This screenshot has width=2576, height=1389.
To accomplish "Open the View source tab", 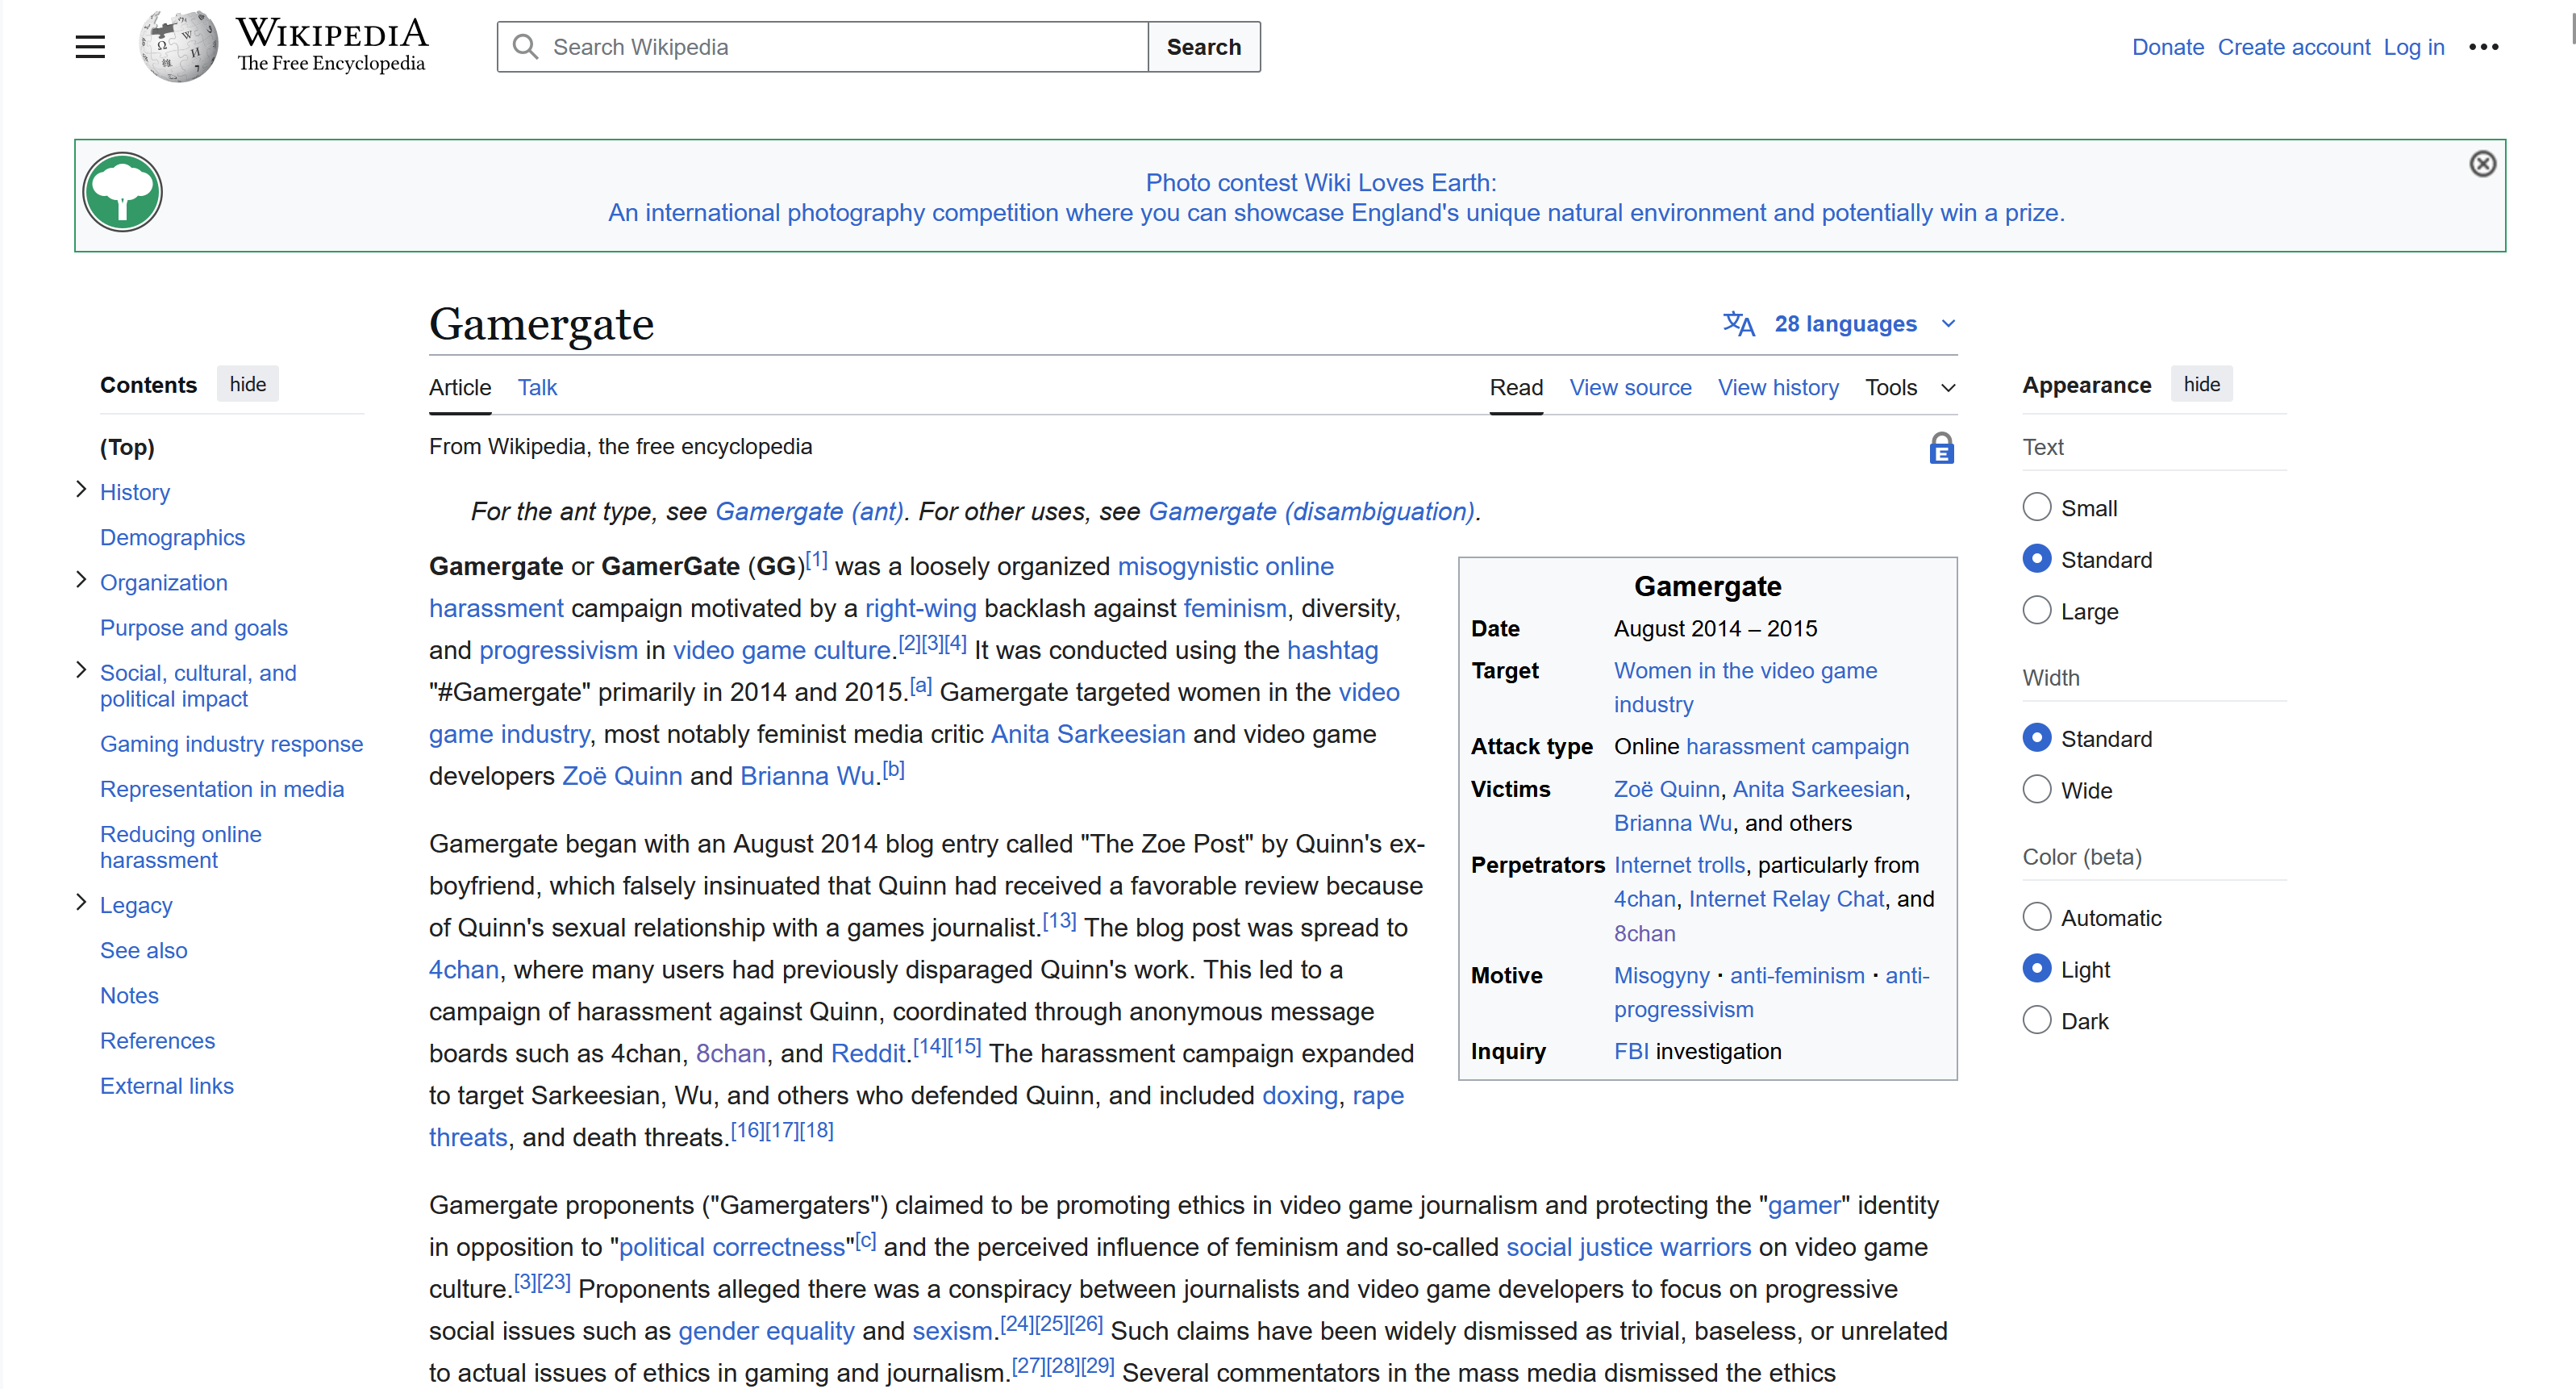I will 1630,388.
